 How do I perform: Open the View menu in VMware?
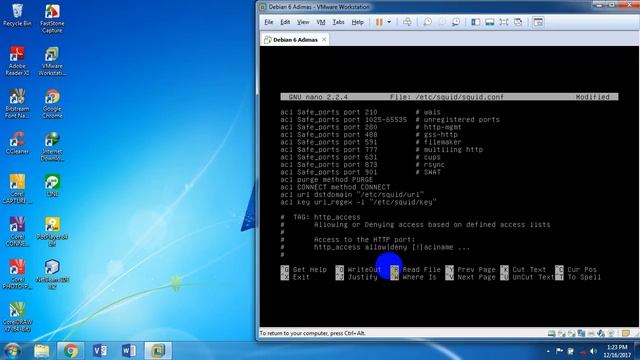(x=303, y=22)
